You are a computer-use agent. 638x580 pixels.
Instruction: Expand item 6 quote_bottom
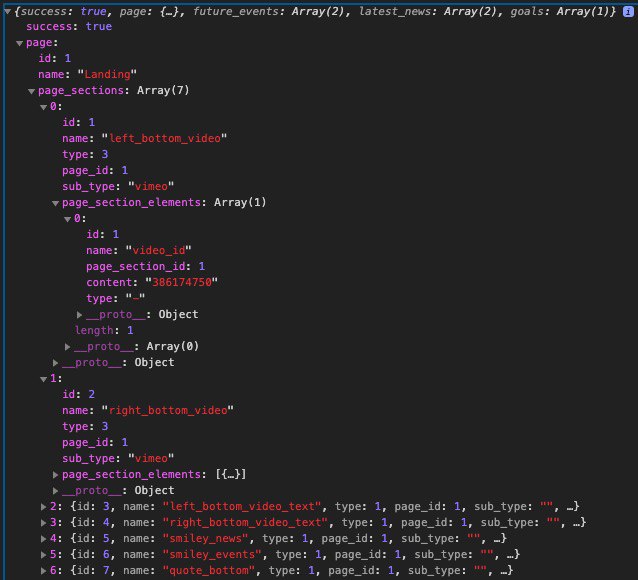44,571
